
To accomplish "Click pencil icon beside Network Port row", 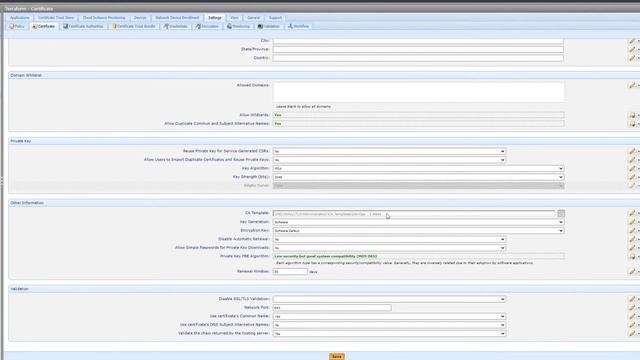I will coord(632,307).
